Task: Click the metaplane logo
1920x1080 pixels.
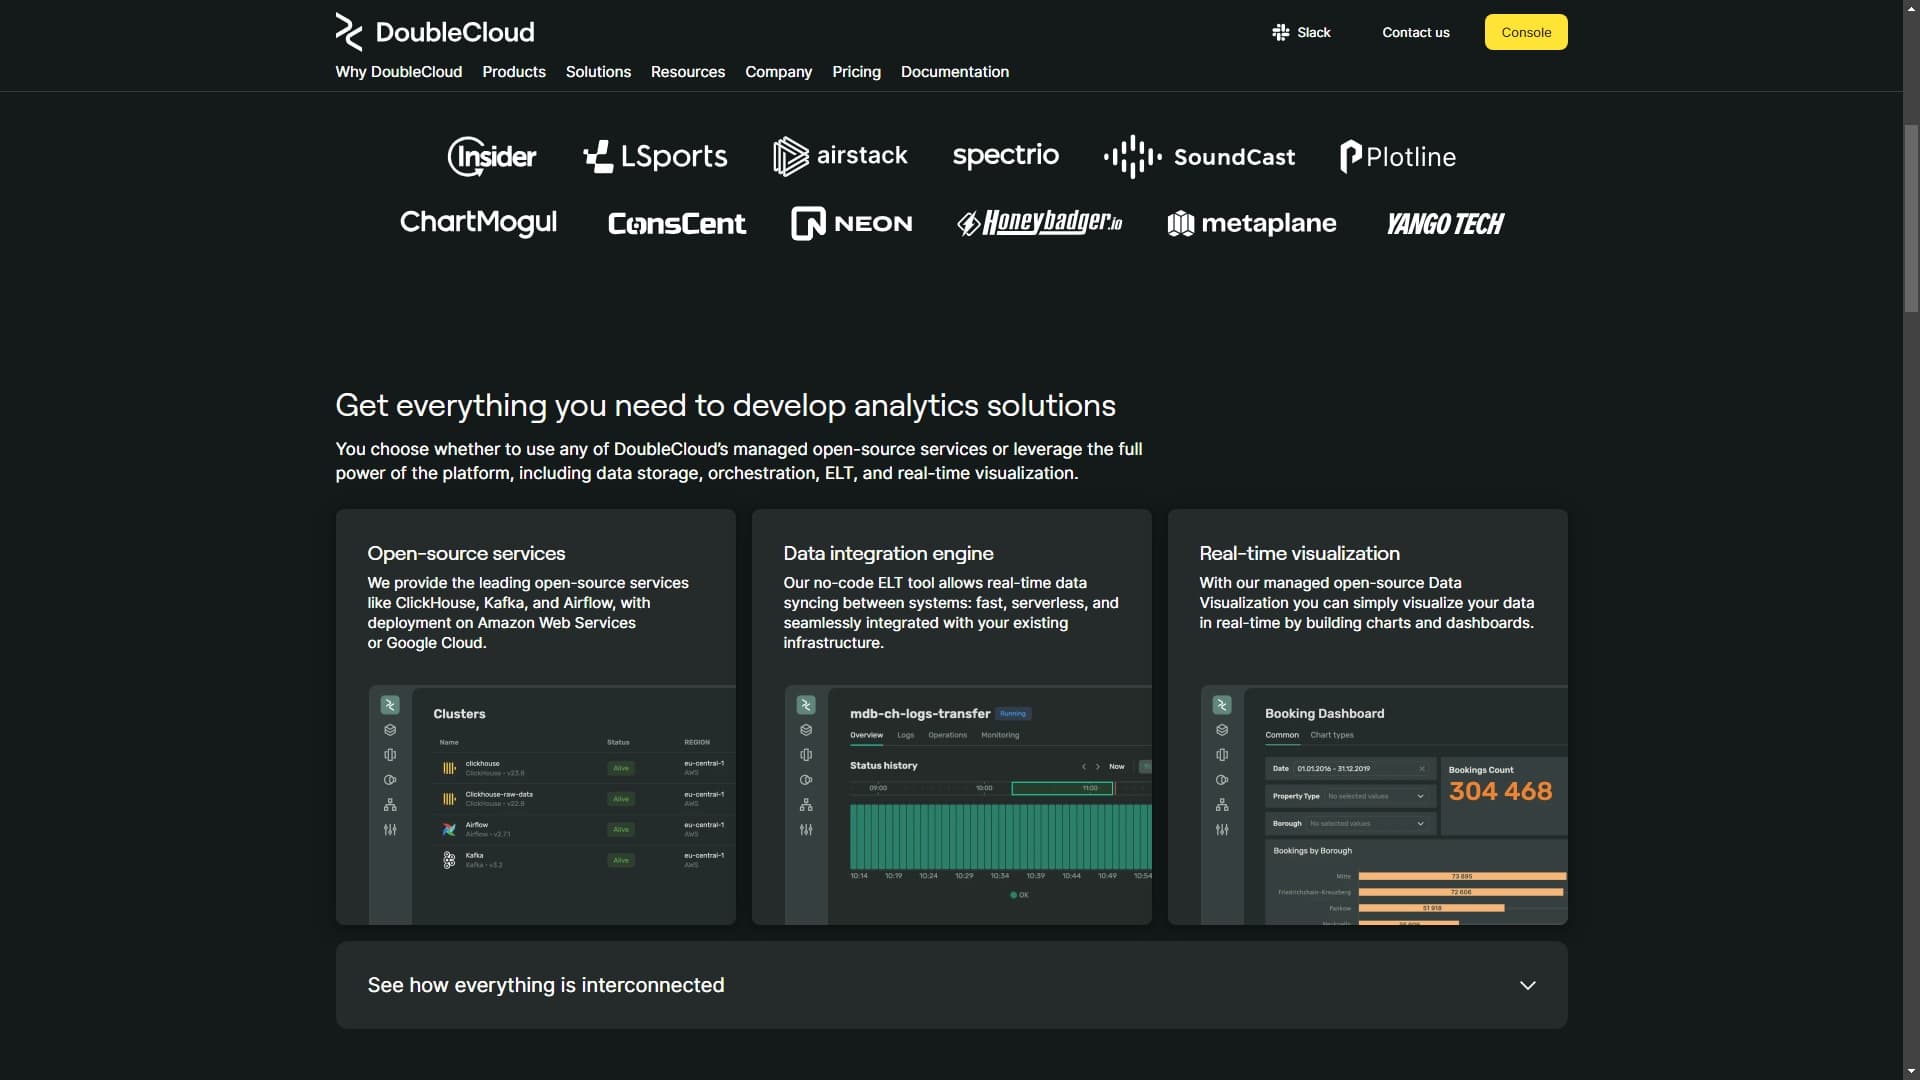Action: [x=1251, y=223]
